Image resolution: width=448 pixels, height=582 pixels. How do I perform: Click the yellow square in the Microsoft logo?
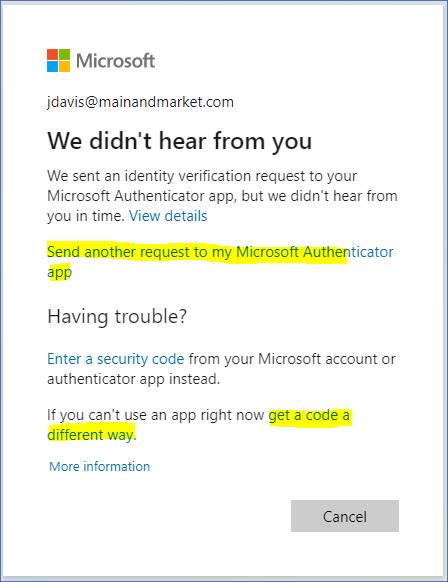coord(64,66)
